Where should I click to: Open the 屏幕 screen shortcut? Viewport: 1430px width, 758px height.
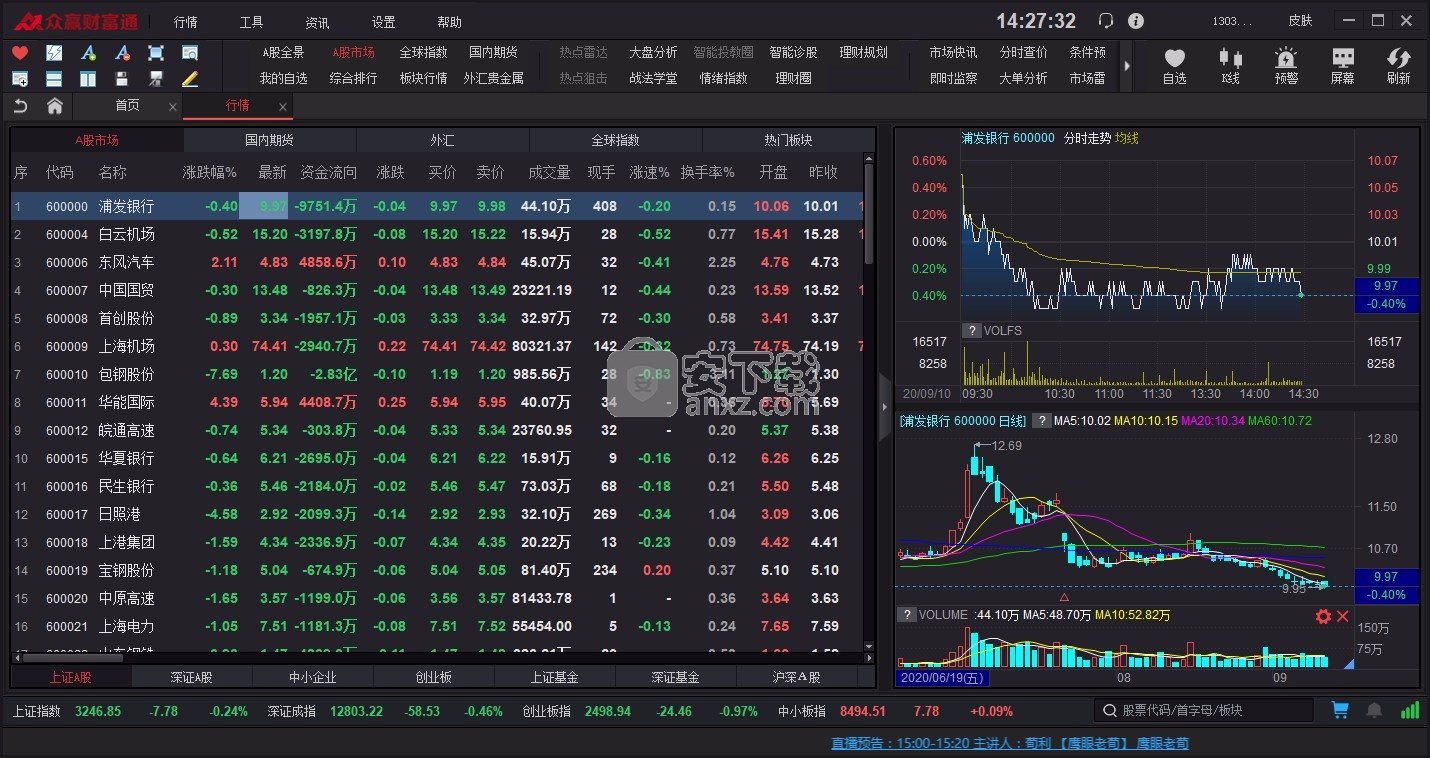[x=1342, y=66]
